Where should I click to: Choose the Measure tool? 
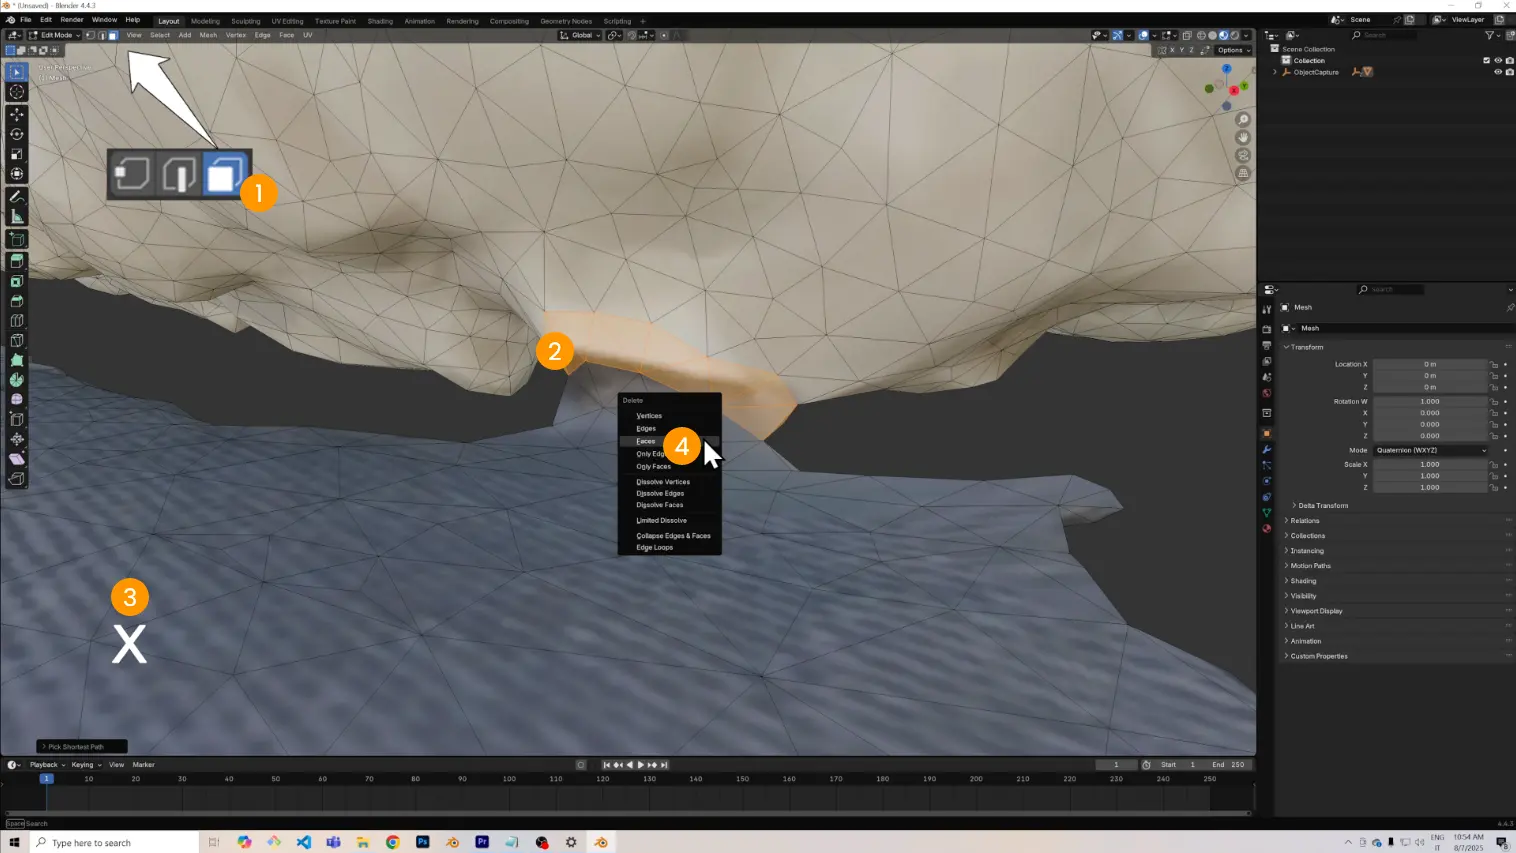[x=16, y=217]
